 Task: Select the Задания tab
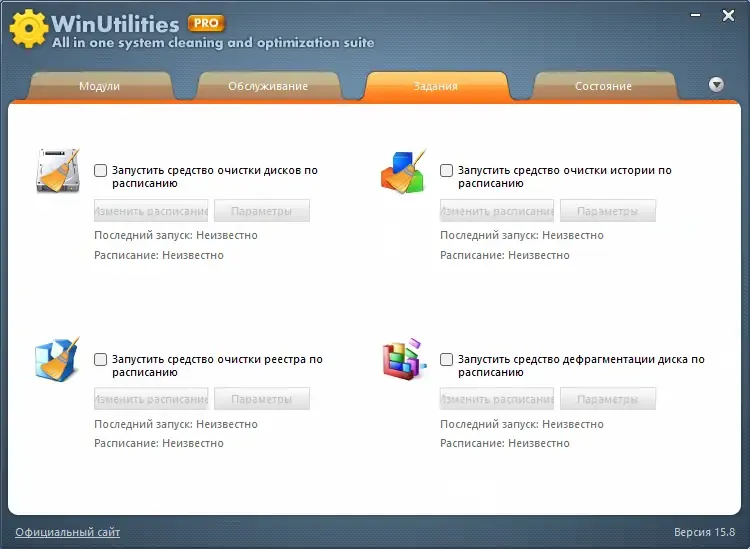(x=436, y=86)
